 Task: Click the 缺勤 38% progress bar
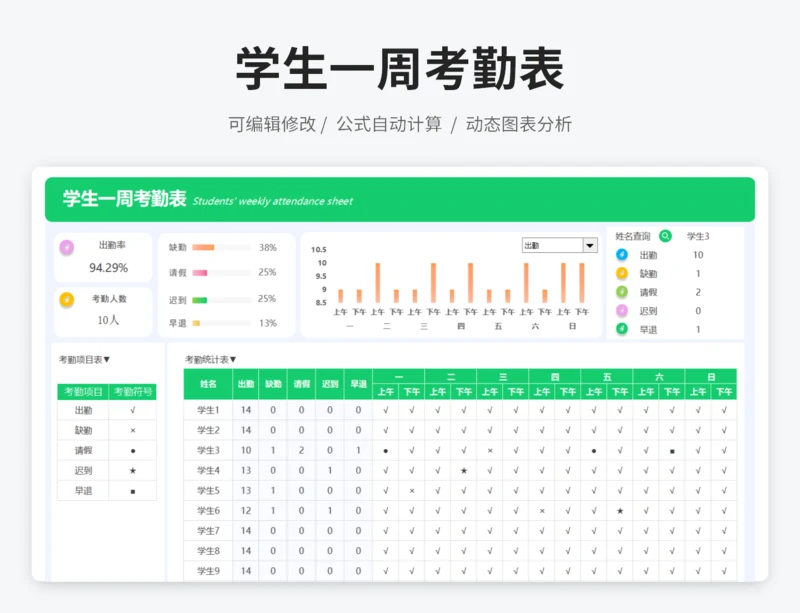pos(221,248)
